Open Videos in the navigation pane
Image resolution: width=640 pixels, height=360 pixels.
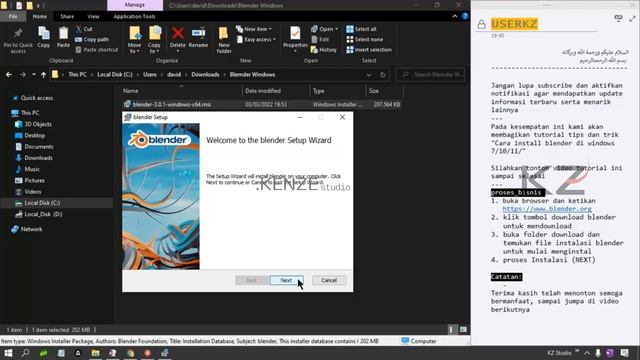pyautogui.click(x=33, y=191)
